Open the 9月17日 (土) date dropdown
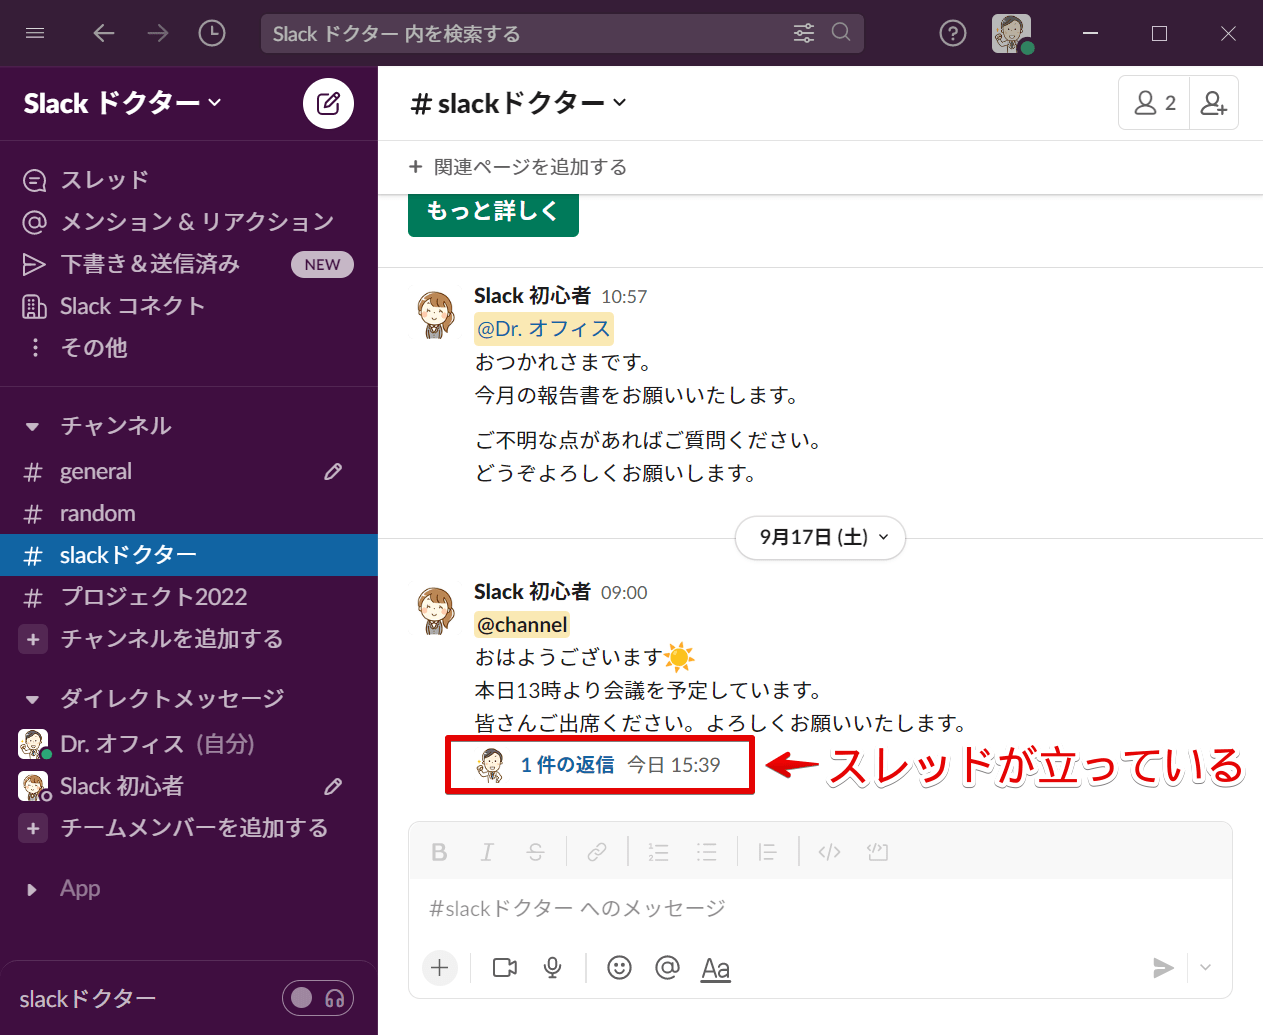This screenshot has height=1035, width=1263. pyautogui.click(x=821, y=537)
